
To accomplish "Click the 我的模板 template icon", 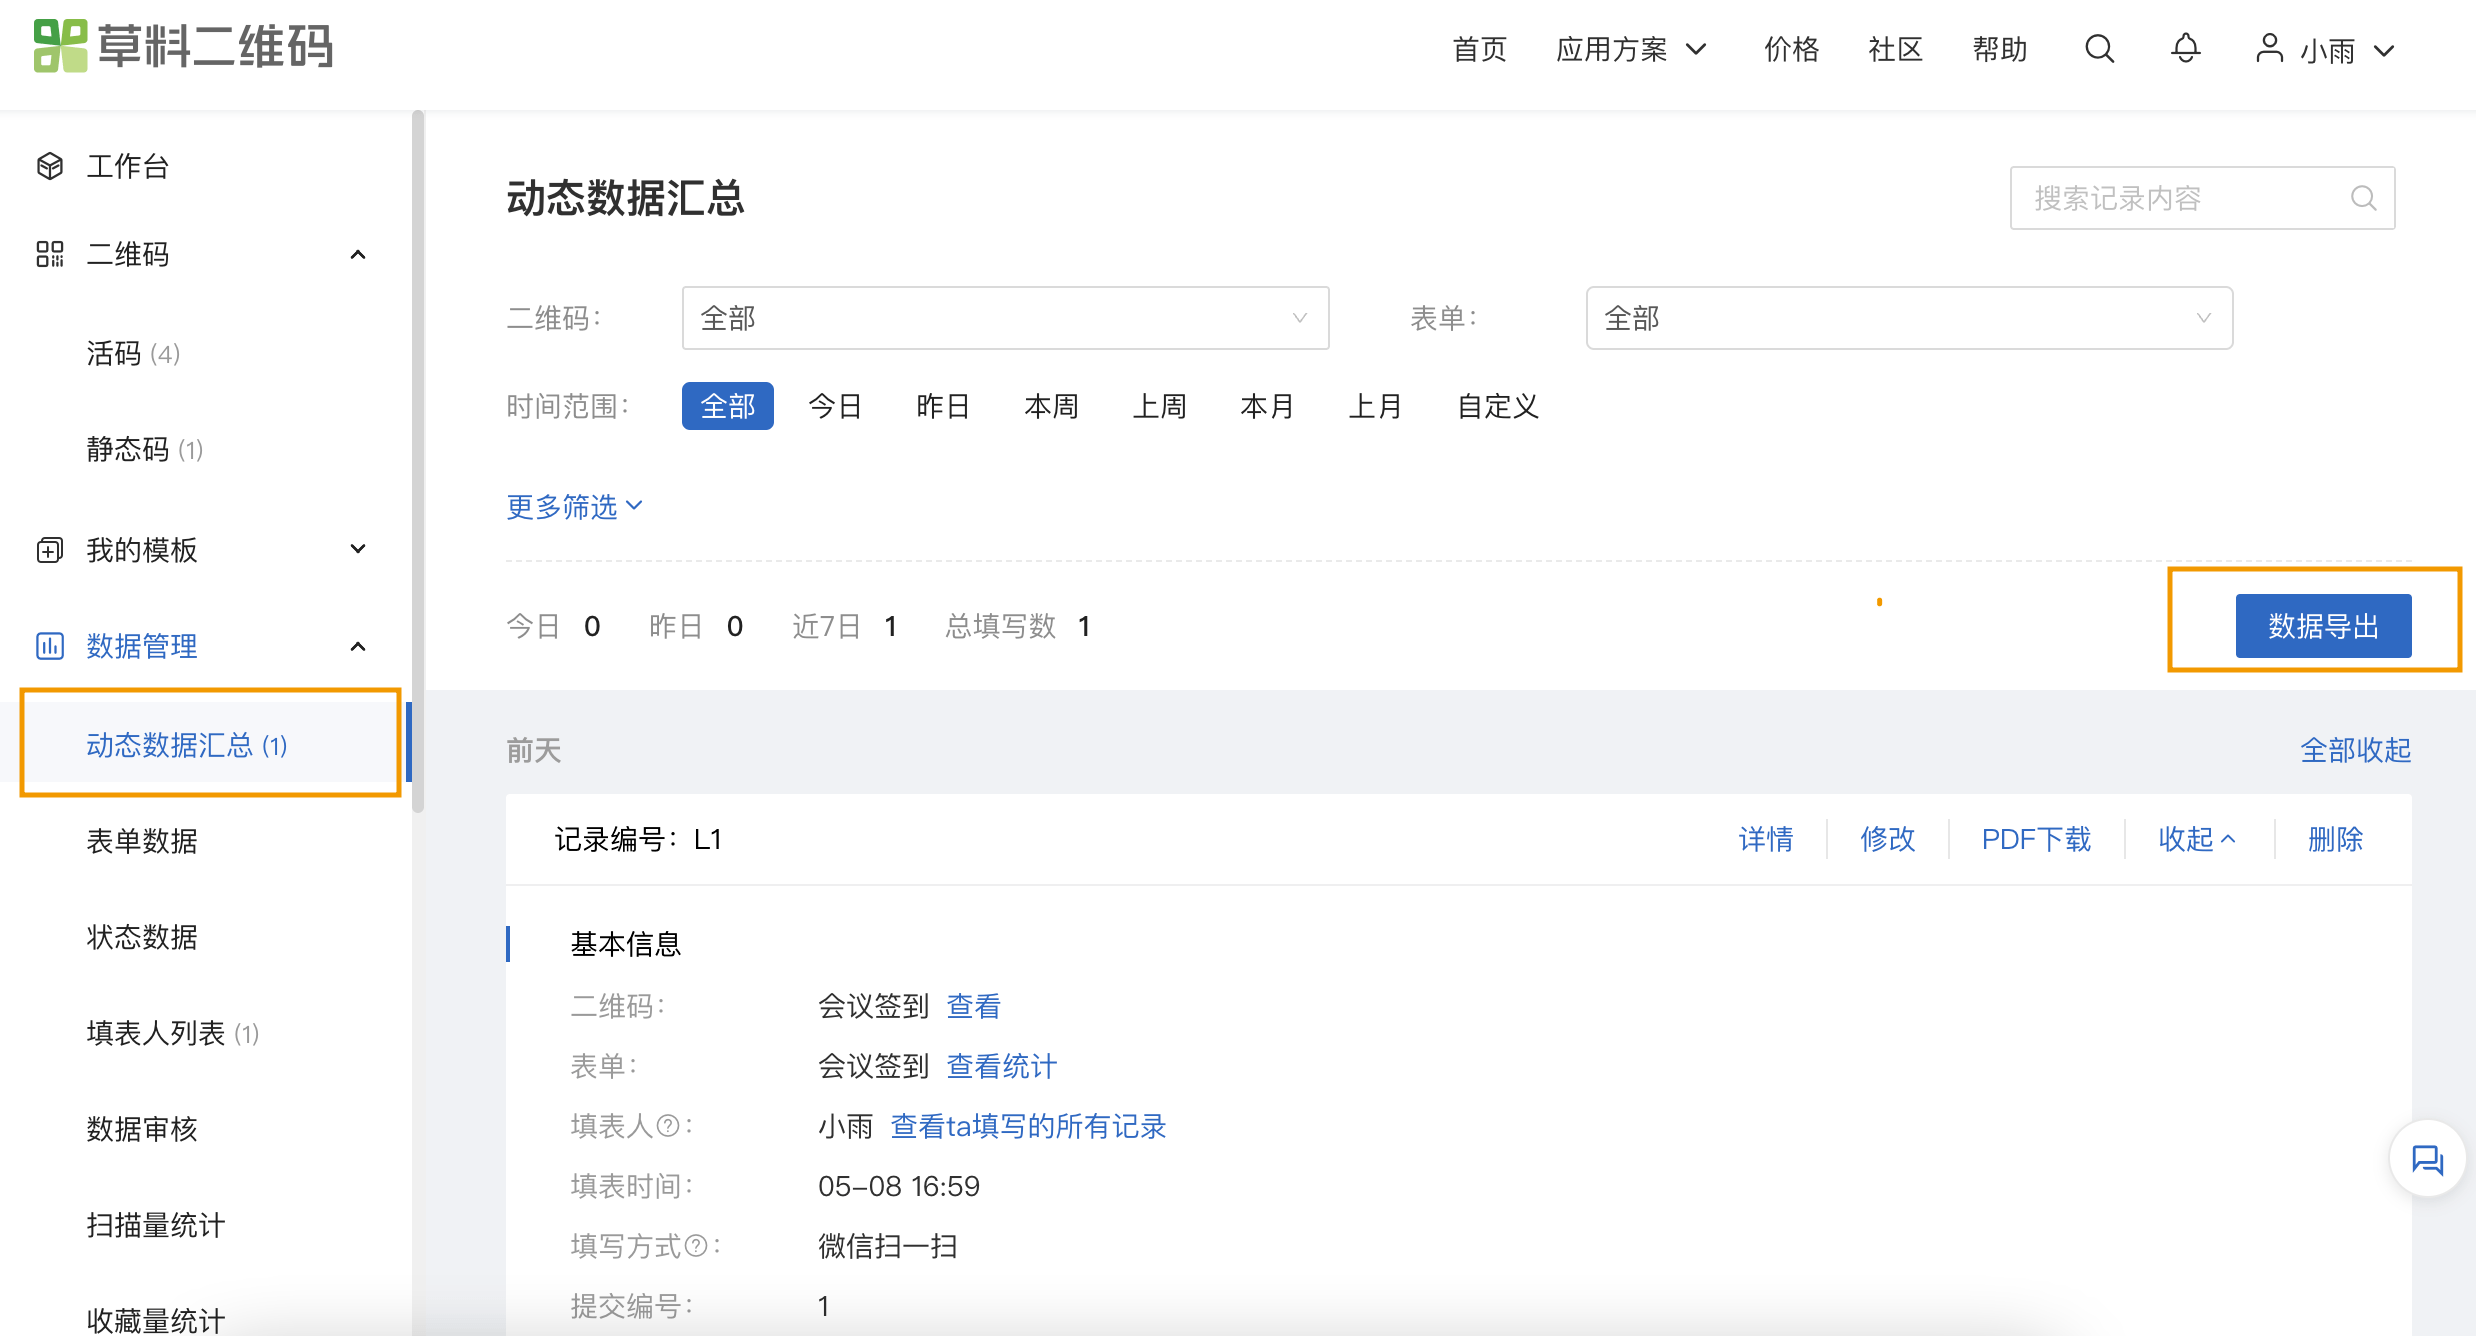I will (50, 550).
